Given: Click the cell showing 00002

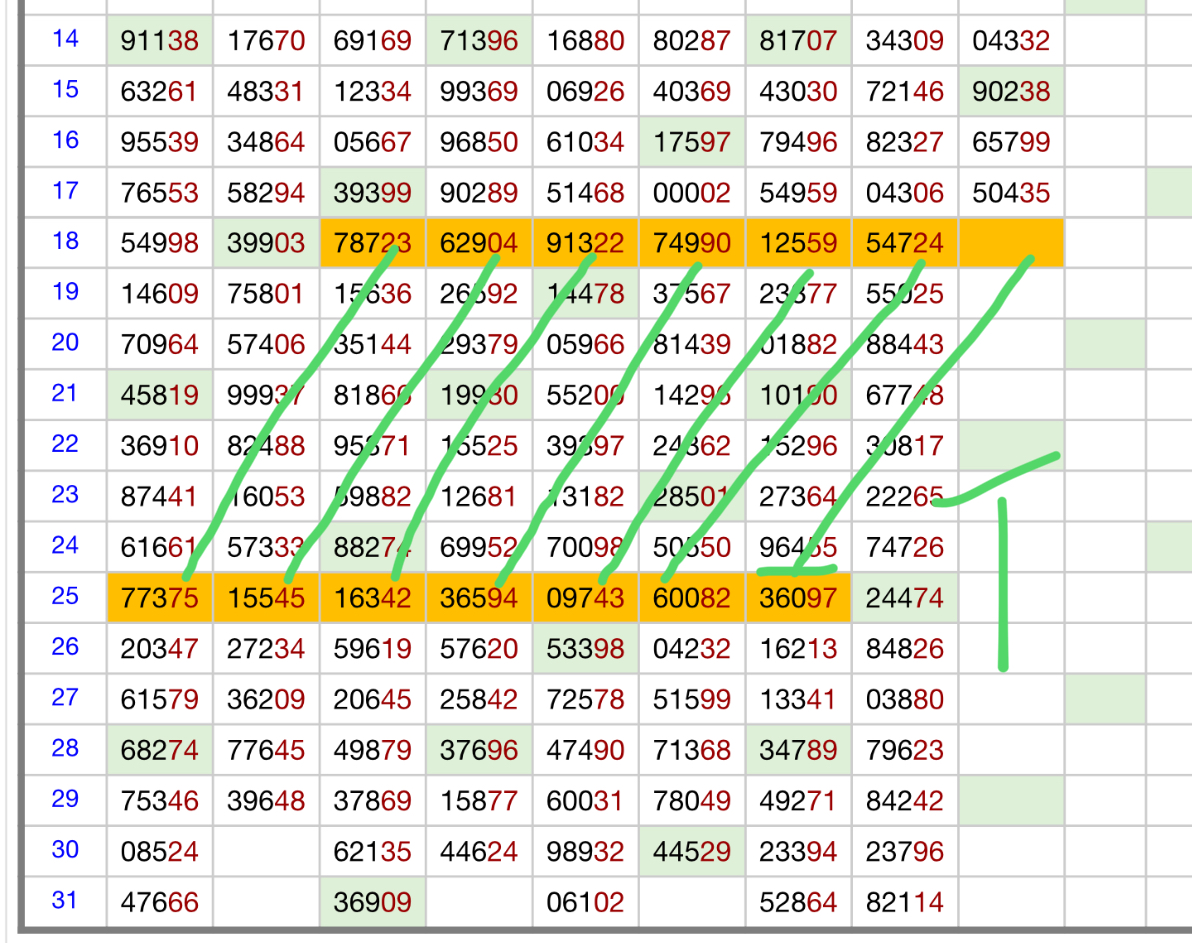Looking at the screenshot, I should click(692, 193).
